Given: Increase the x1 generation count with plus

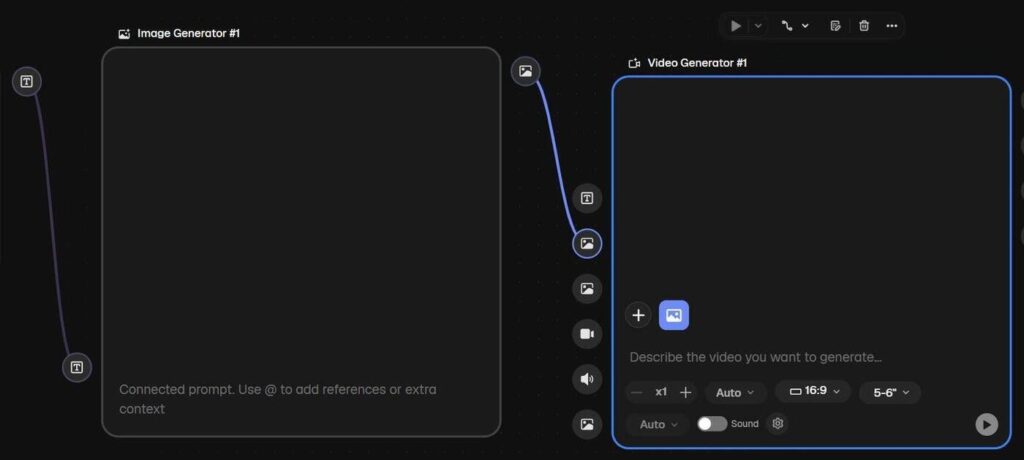Looking at the screenshot, I should (686, 393).
